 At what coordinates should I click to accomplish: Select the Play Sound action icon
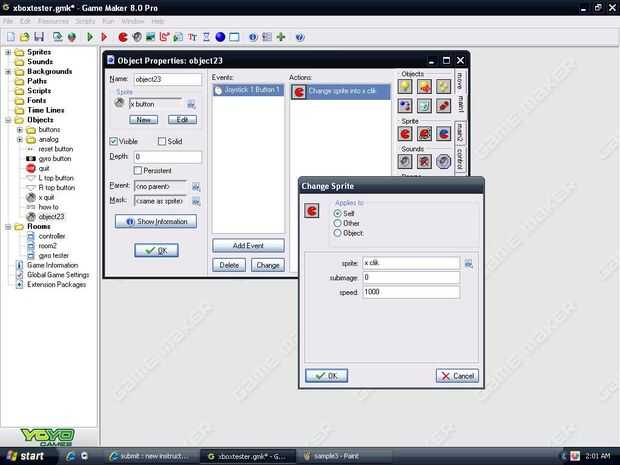coord(405,161)
